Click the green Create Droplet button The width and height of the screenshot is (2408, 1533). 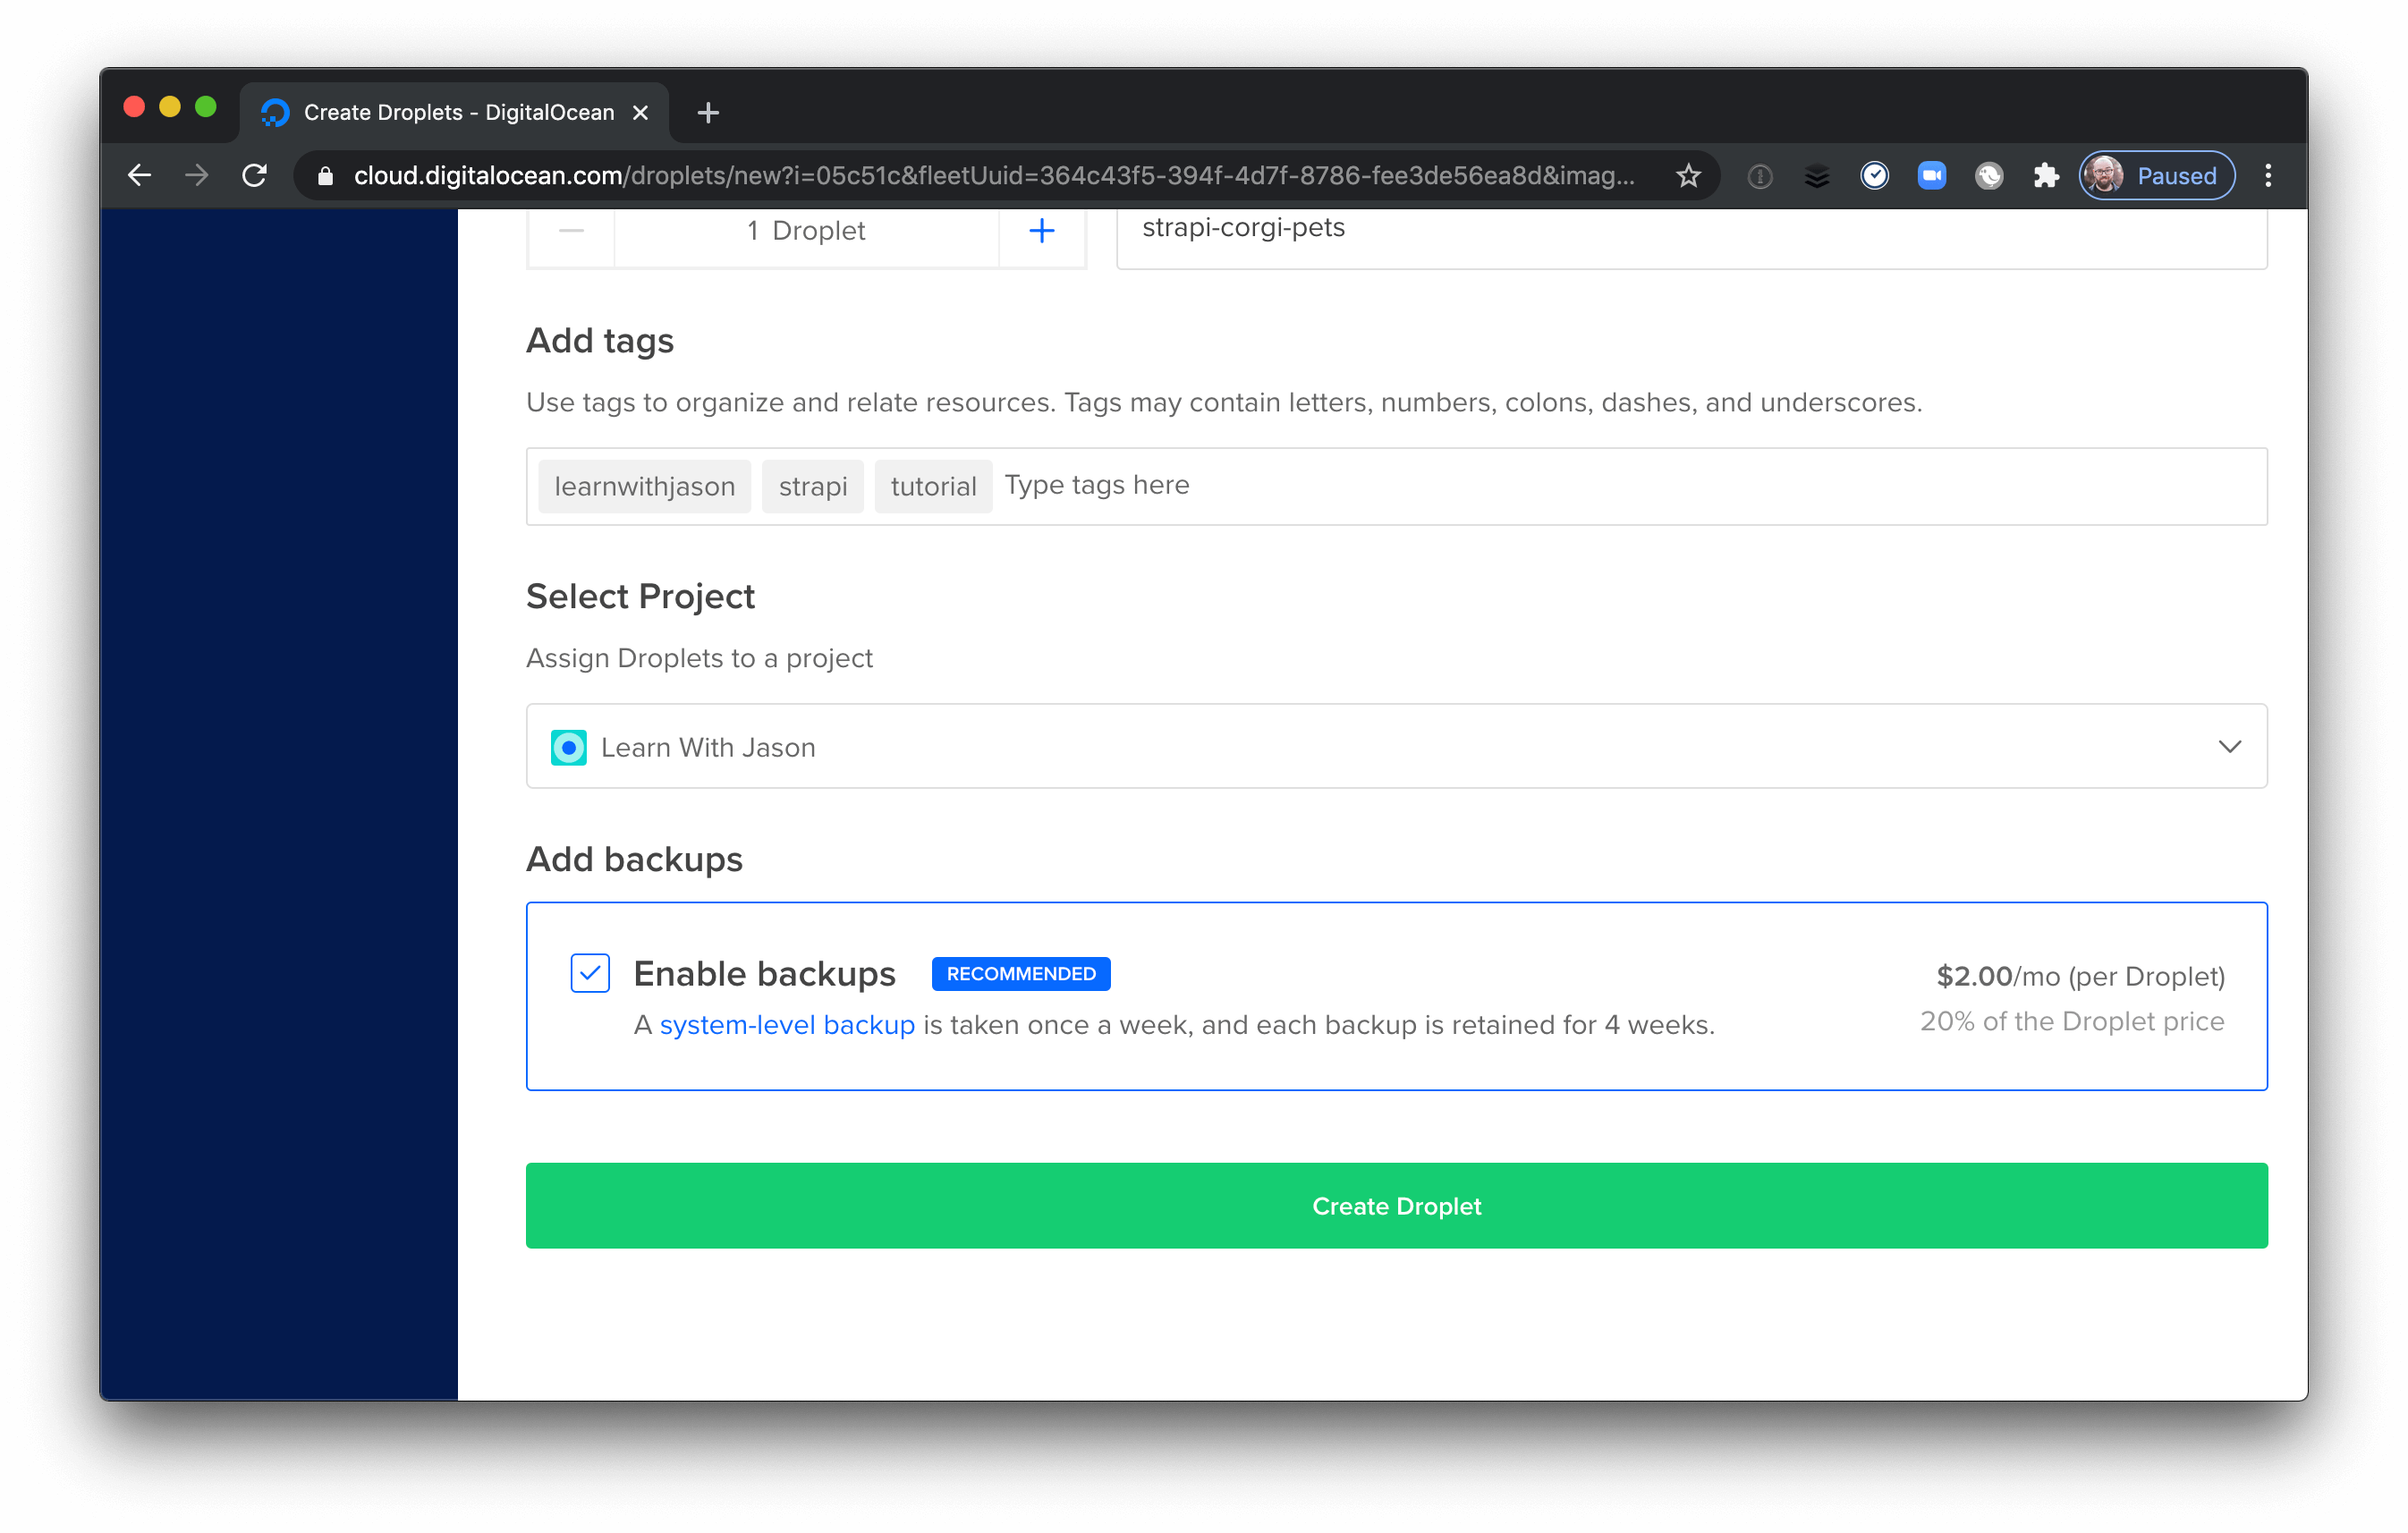coord(1395,1205)
